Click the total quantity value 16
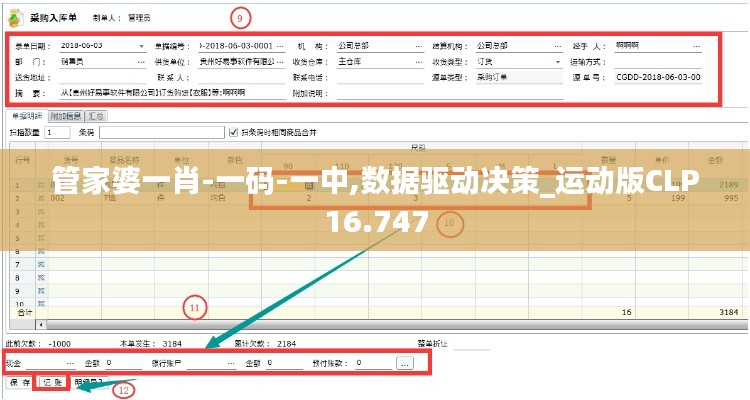This screenshot has width=750, height=400. 627,312
